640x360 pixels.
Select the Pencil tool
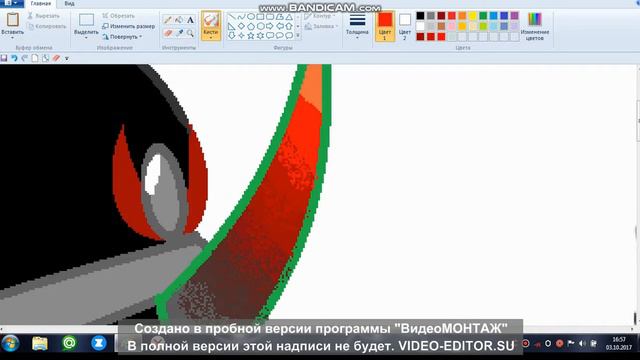168,20
